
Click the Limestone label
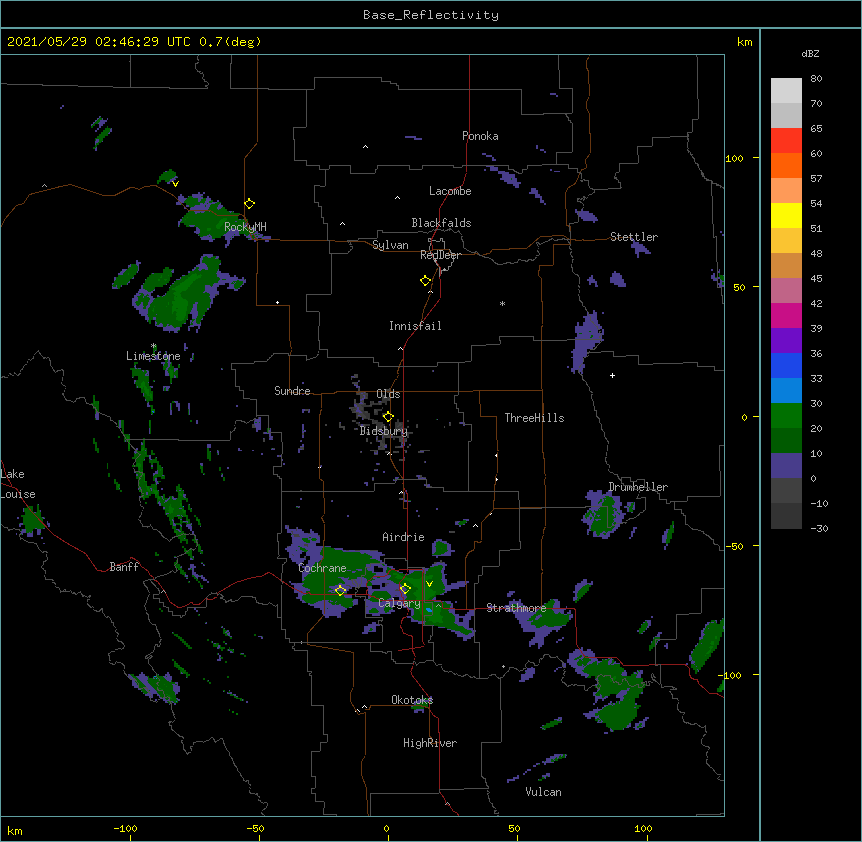[153, 356]
